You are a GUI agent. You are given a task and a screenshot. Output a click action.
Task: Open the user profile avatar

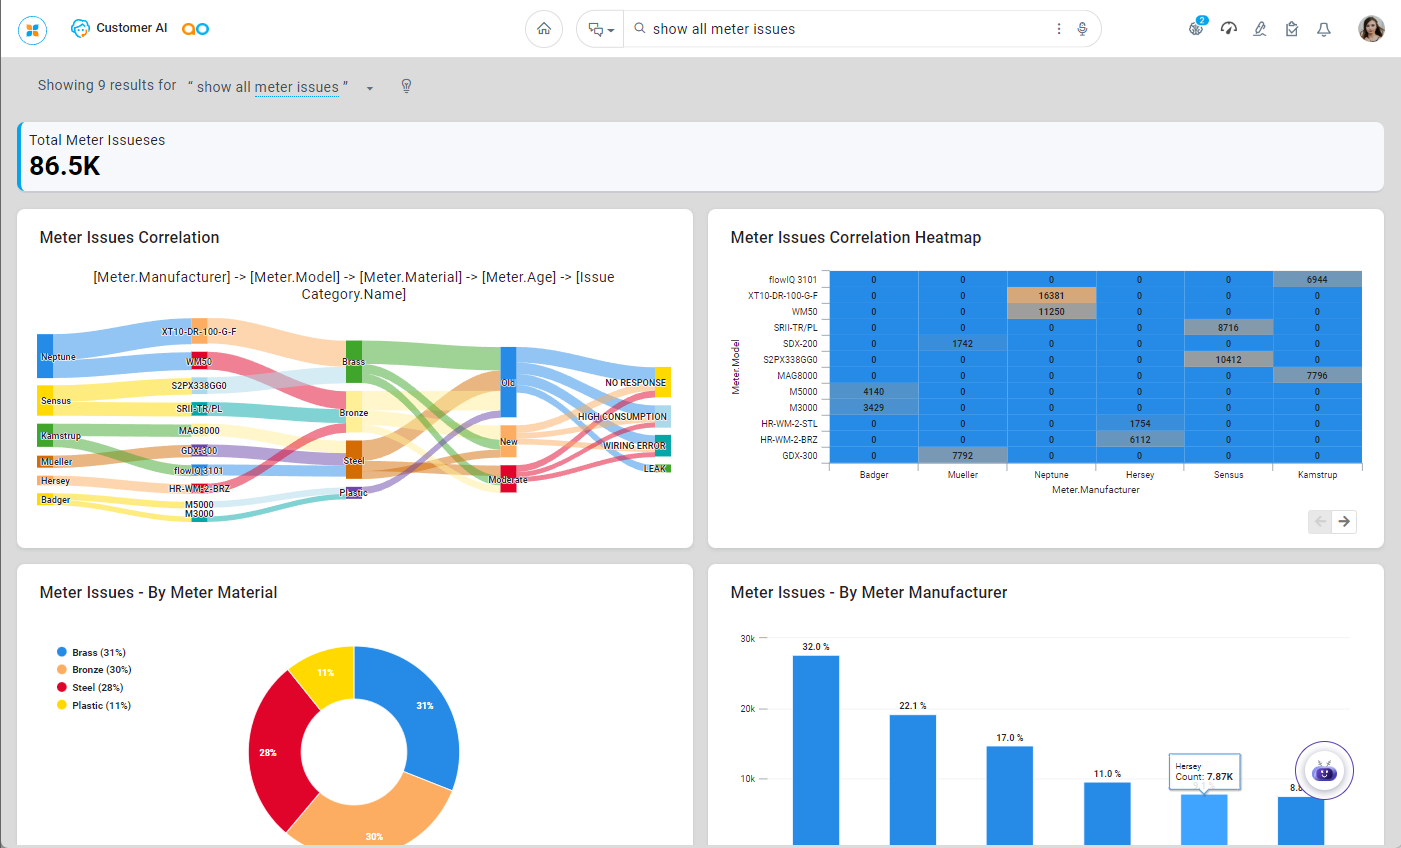pyautogui.click(x=1371, y=29)
